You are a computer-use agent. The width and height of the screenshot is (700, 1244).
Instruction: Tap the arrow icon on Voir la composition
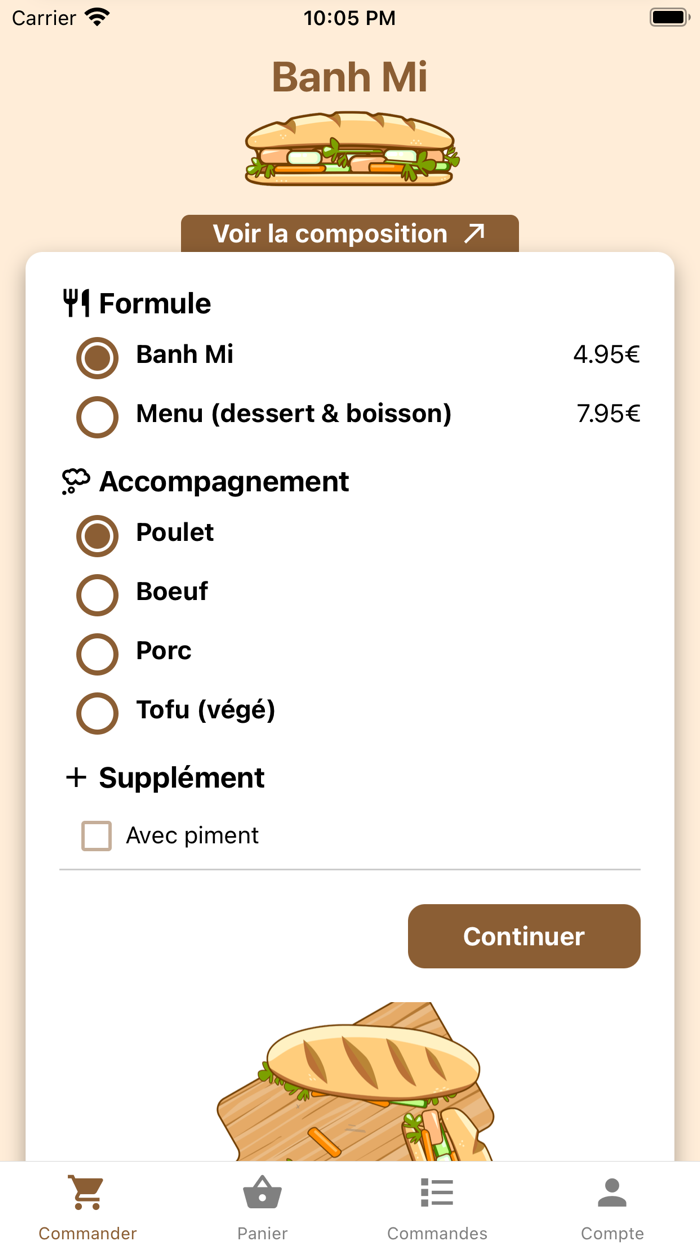[474, 234]
